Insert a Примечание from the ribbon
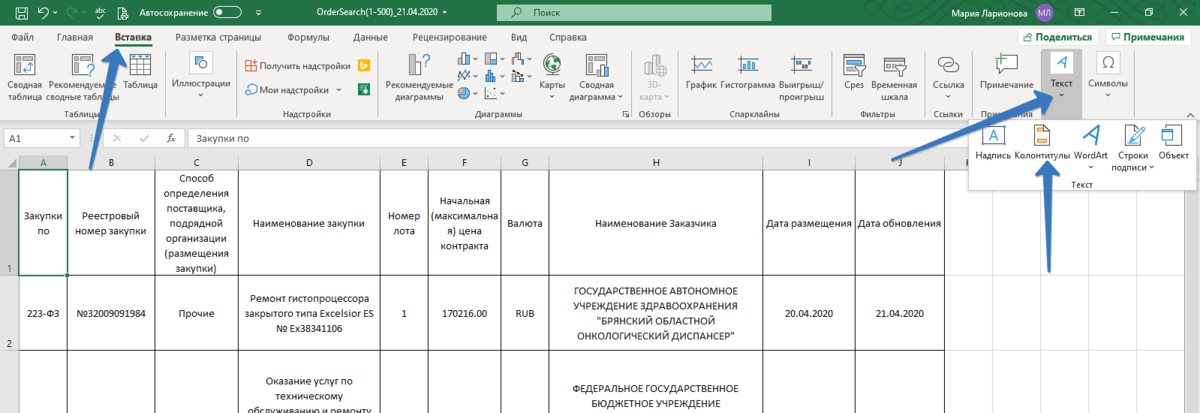This screenshot has height=413, width=1200. pyautogui.click(x=1006, y=72)
